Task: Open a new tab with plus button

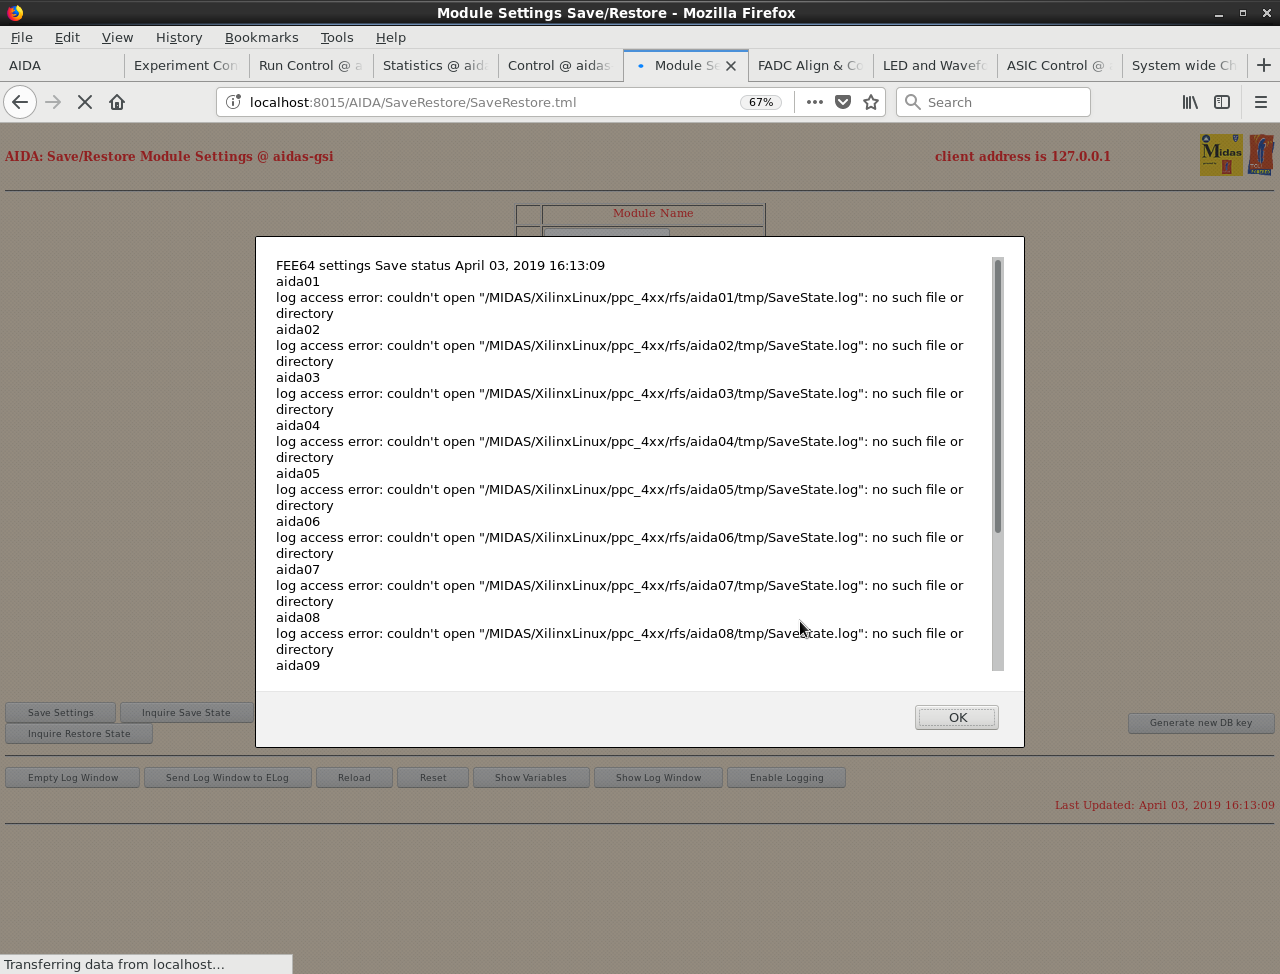Action: [x=1264, y=65]
